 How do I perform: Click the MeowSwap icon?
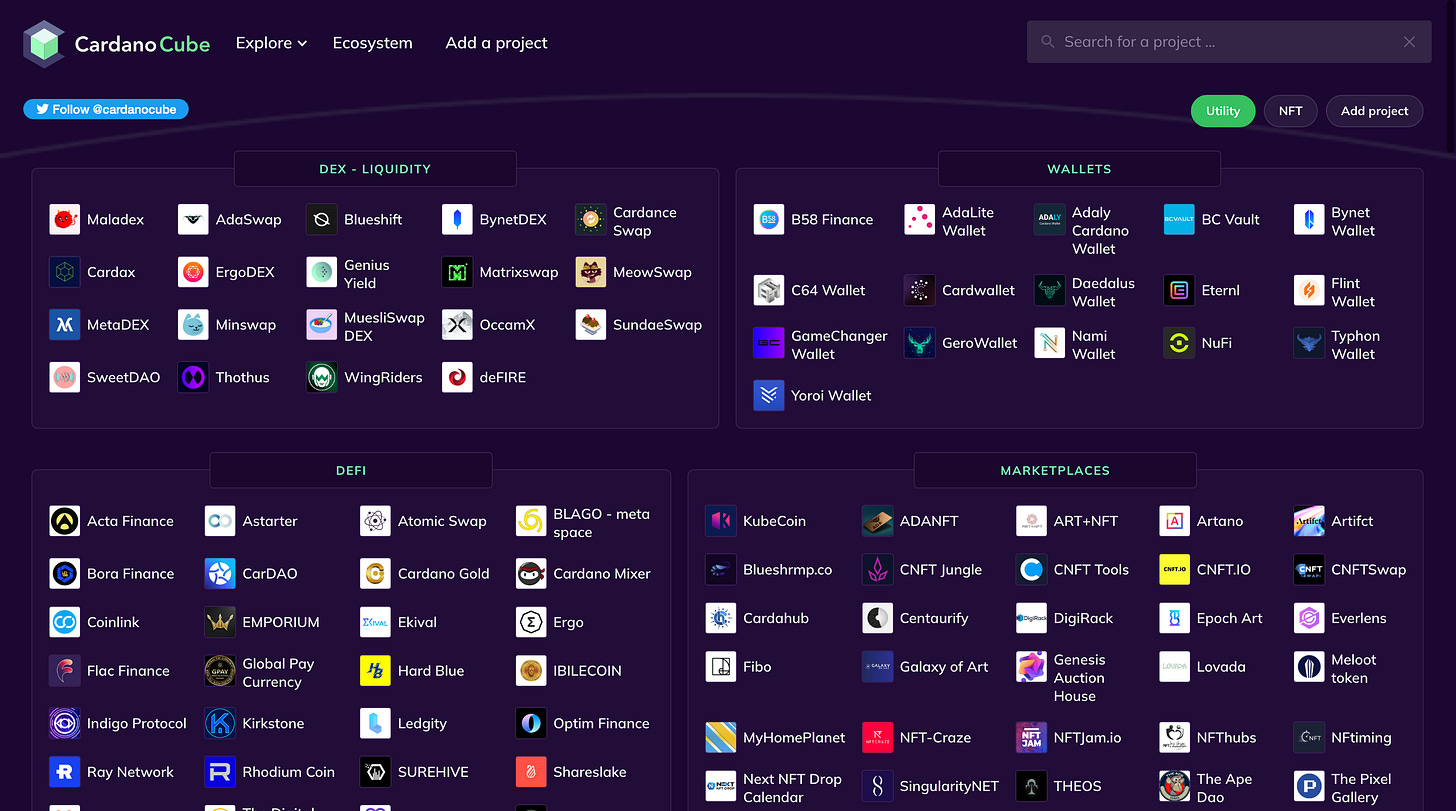click(x=591, y=272)
